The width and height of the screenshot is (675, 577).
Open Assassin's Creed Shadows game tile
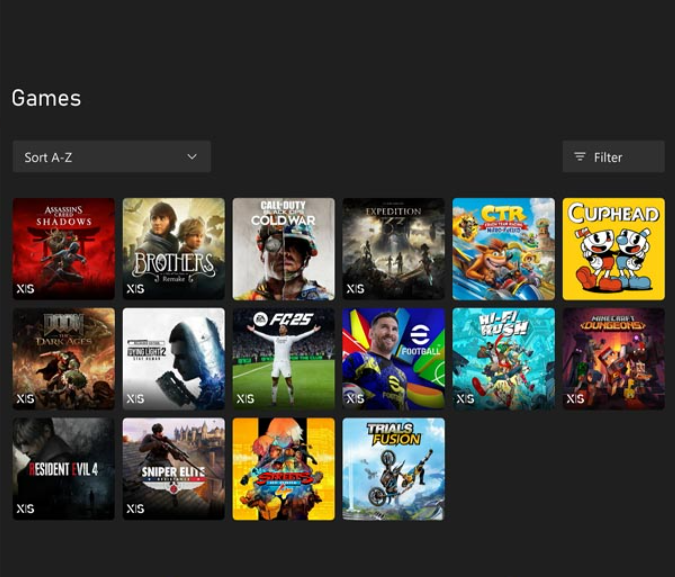(x=64, y=249)
